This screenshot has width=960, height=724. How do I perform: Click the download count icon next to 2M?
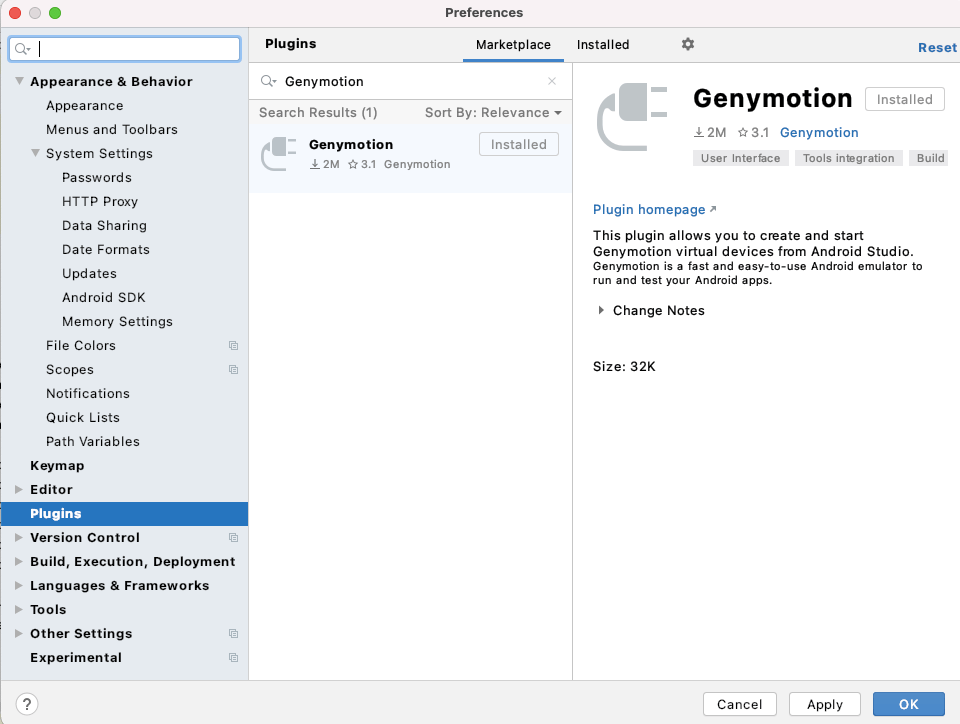(701, 132)
